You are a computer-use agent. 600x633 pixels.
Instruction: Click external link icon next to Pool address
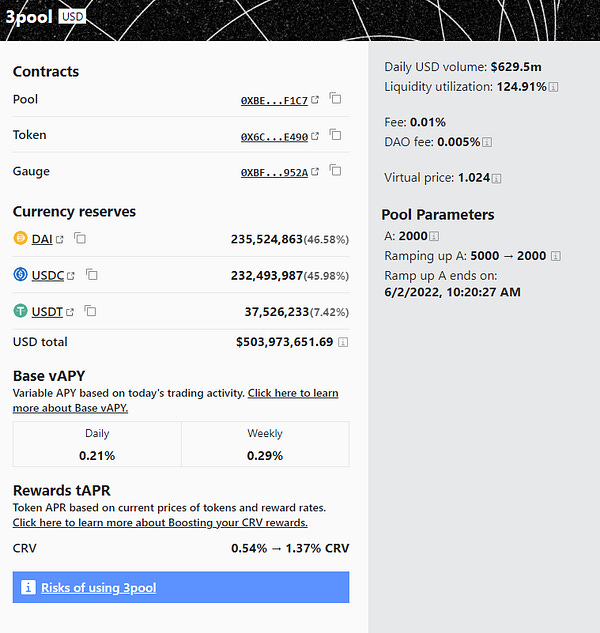(315, 99)
